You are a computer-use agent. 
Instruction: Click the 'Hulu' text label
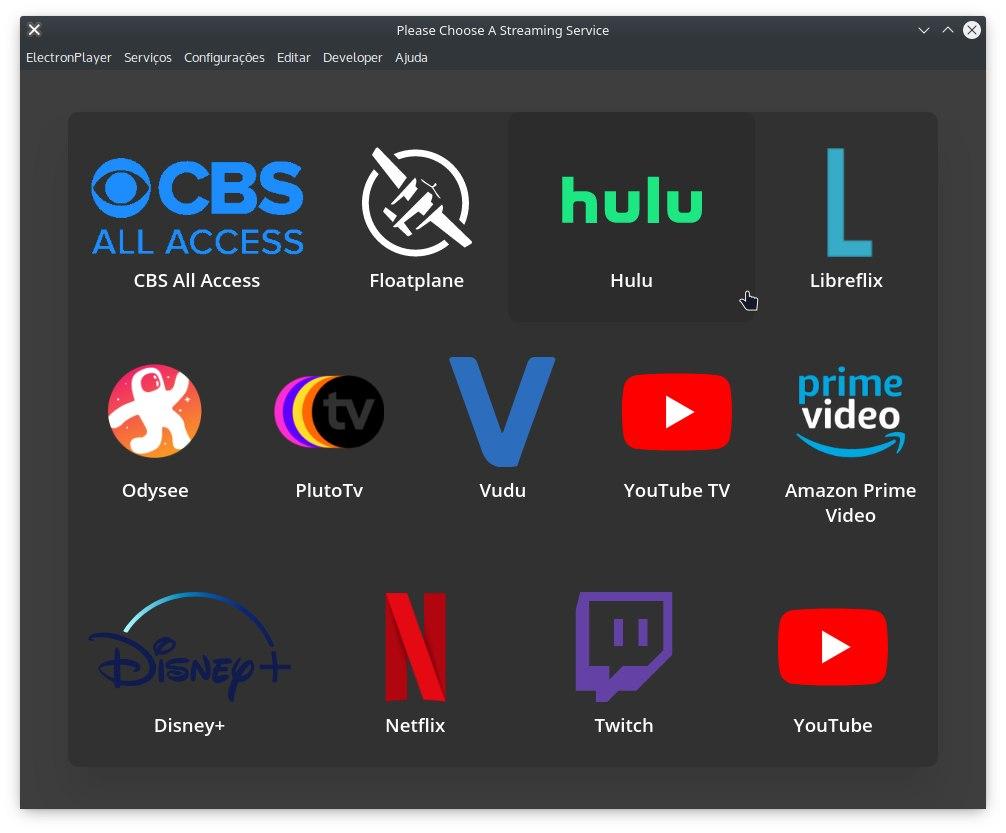pos(631,280)
